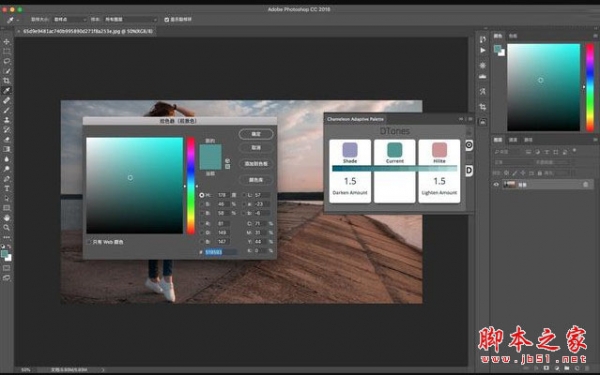This screenshot has width=600, height=375.
Task: Select the G green radio button
Action: pos(202,232)
